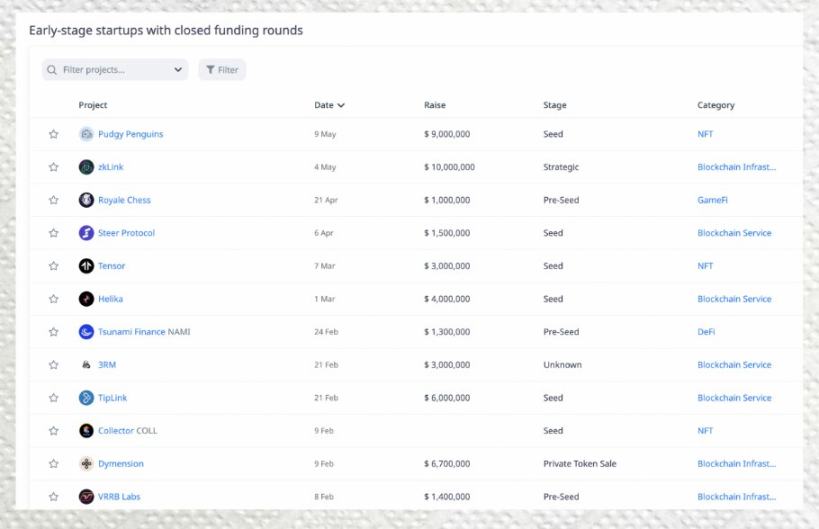Focus the Filter projects search field
This screenshot has height=529, width=819.
click(x=115, y=69)
